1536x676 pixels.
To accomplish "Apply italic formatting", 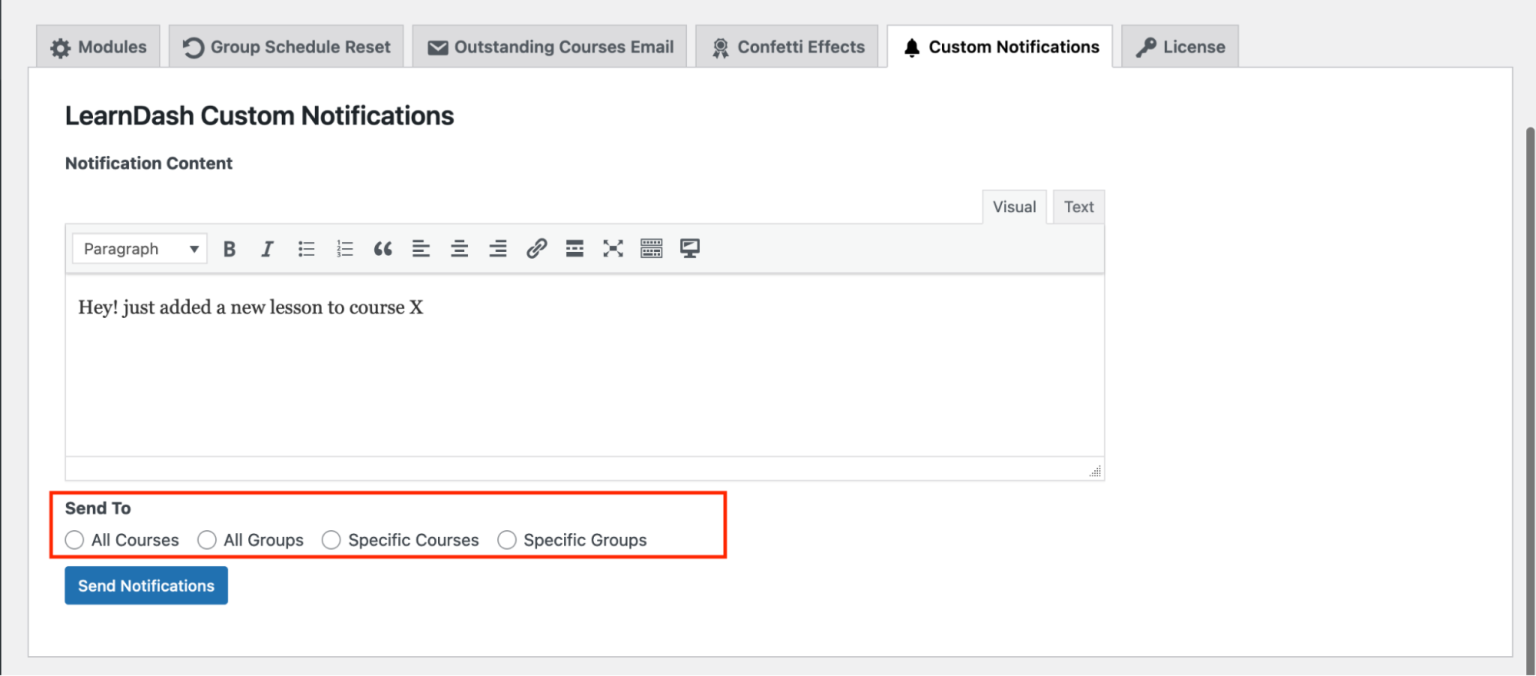I will pos(267,248).
